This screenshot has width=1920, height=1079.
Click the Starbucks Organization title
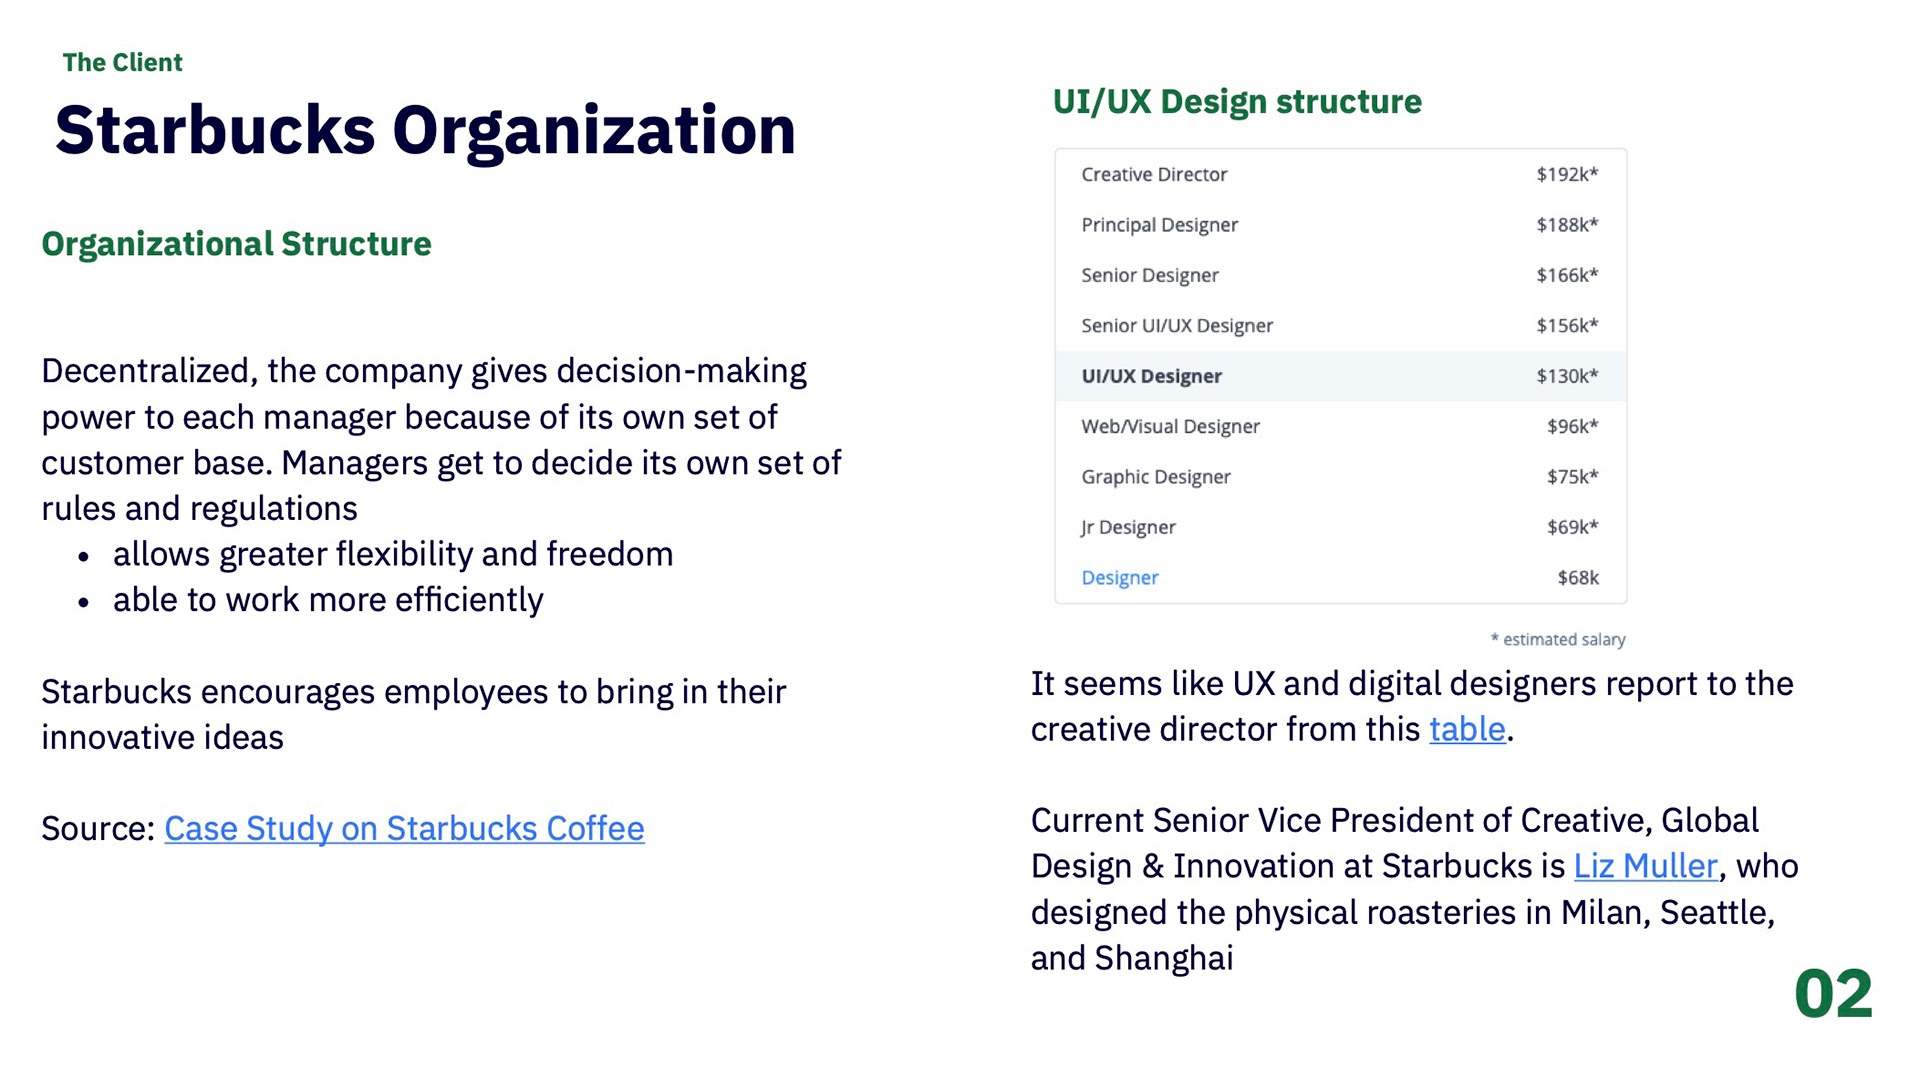point(425,131)
